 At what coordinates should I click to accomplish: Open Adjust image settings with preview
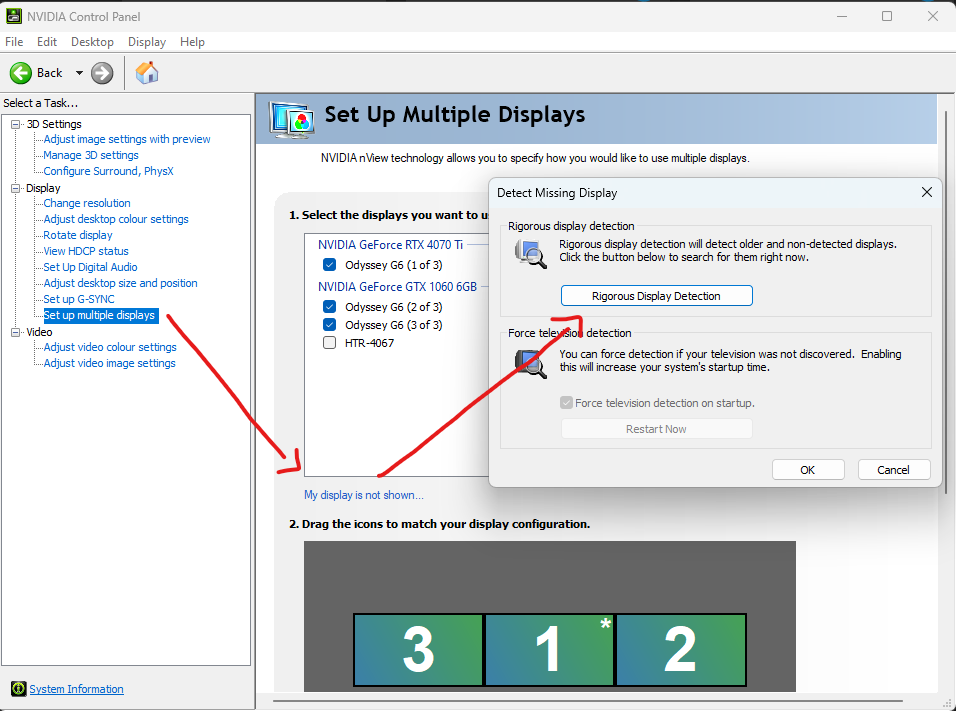point(127,139)
